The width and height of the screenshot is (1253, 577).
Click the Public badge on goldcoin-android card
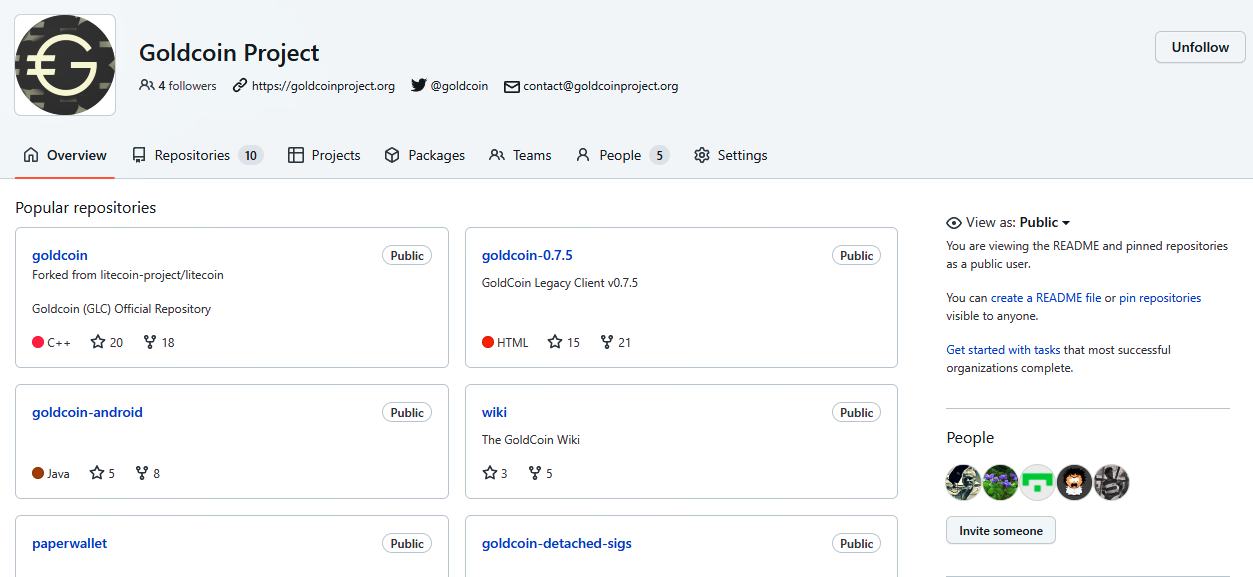[x=407, y=413]
